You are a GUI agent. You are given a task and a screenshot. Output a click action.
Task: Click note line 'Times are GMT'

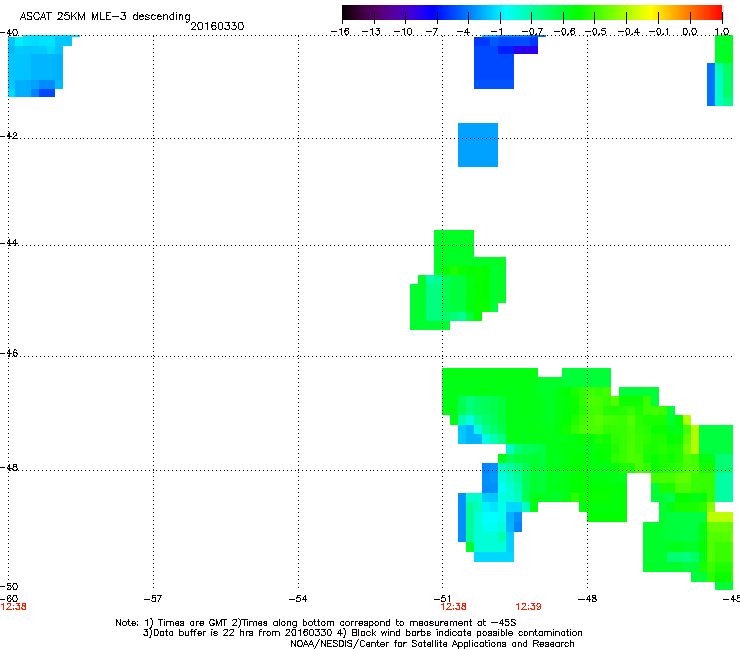(x=316, y=623)
